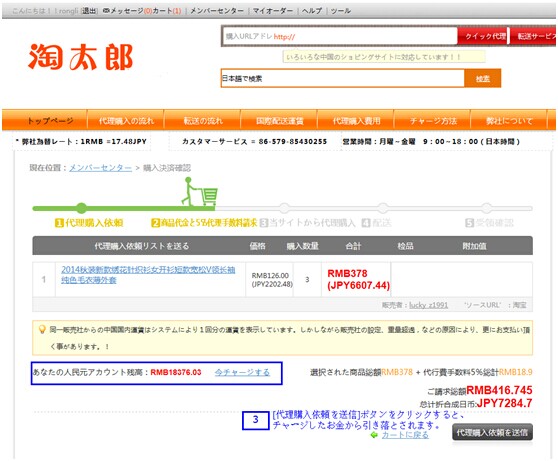Image resolution: width=558 pixels, height=461 pixels.
Task: Open the 国際配送運賃 navigation tab
Action: tap(279, 121)
